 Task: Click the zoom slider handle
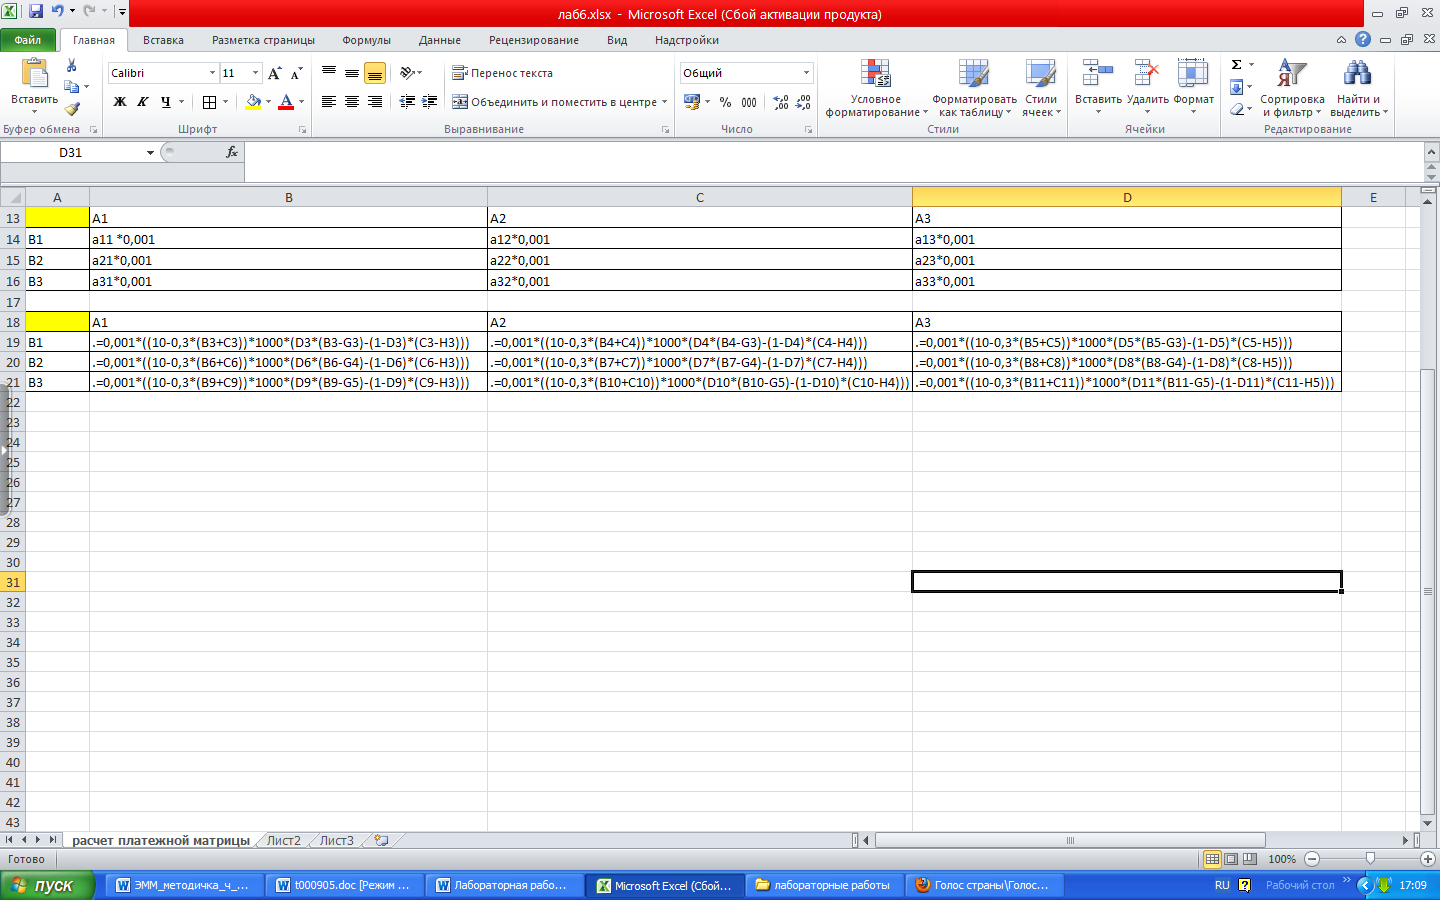coord(1370,859)
